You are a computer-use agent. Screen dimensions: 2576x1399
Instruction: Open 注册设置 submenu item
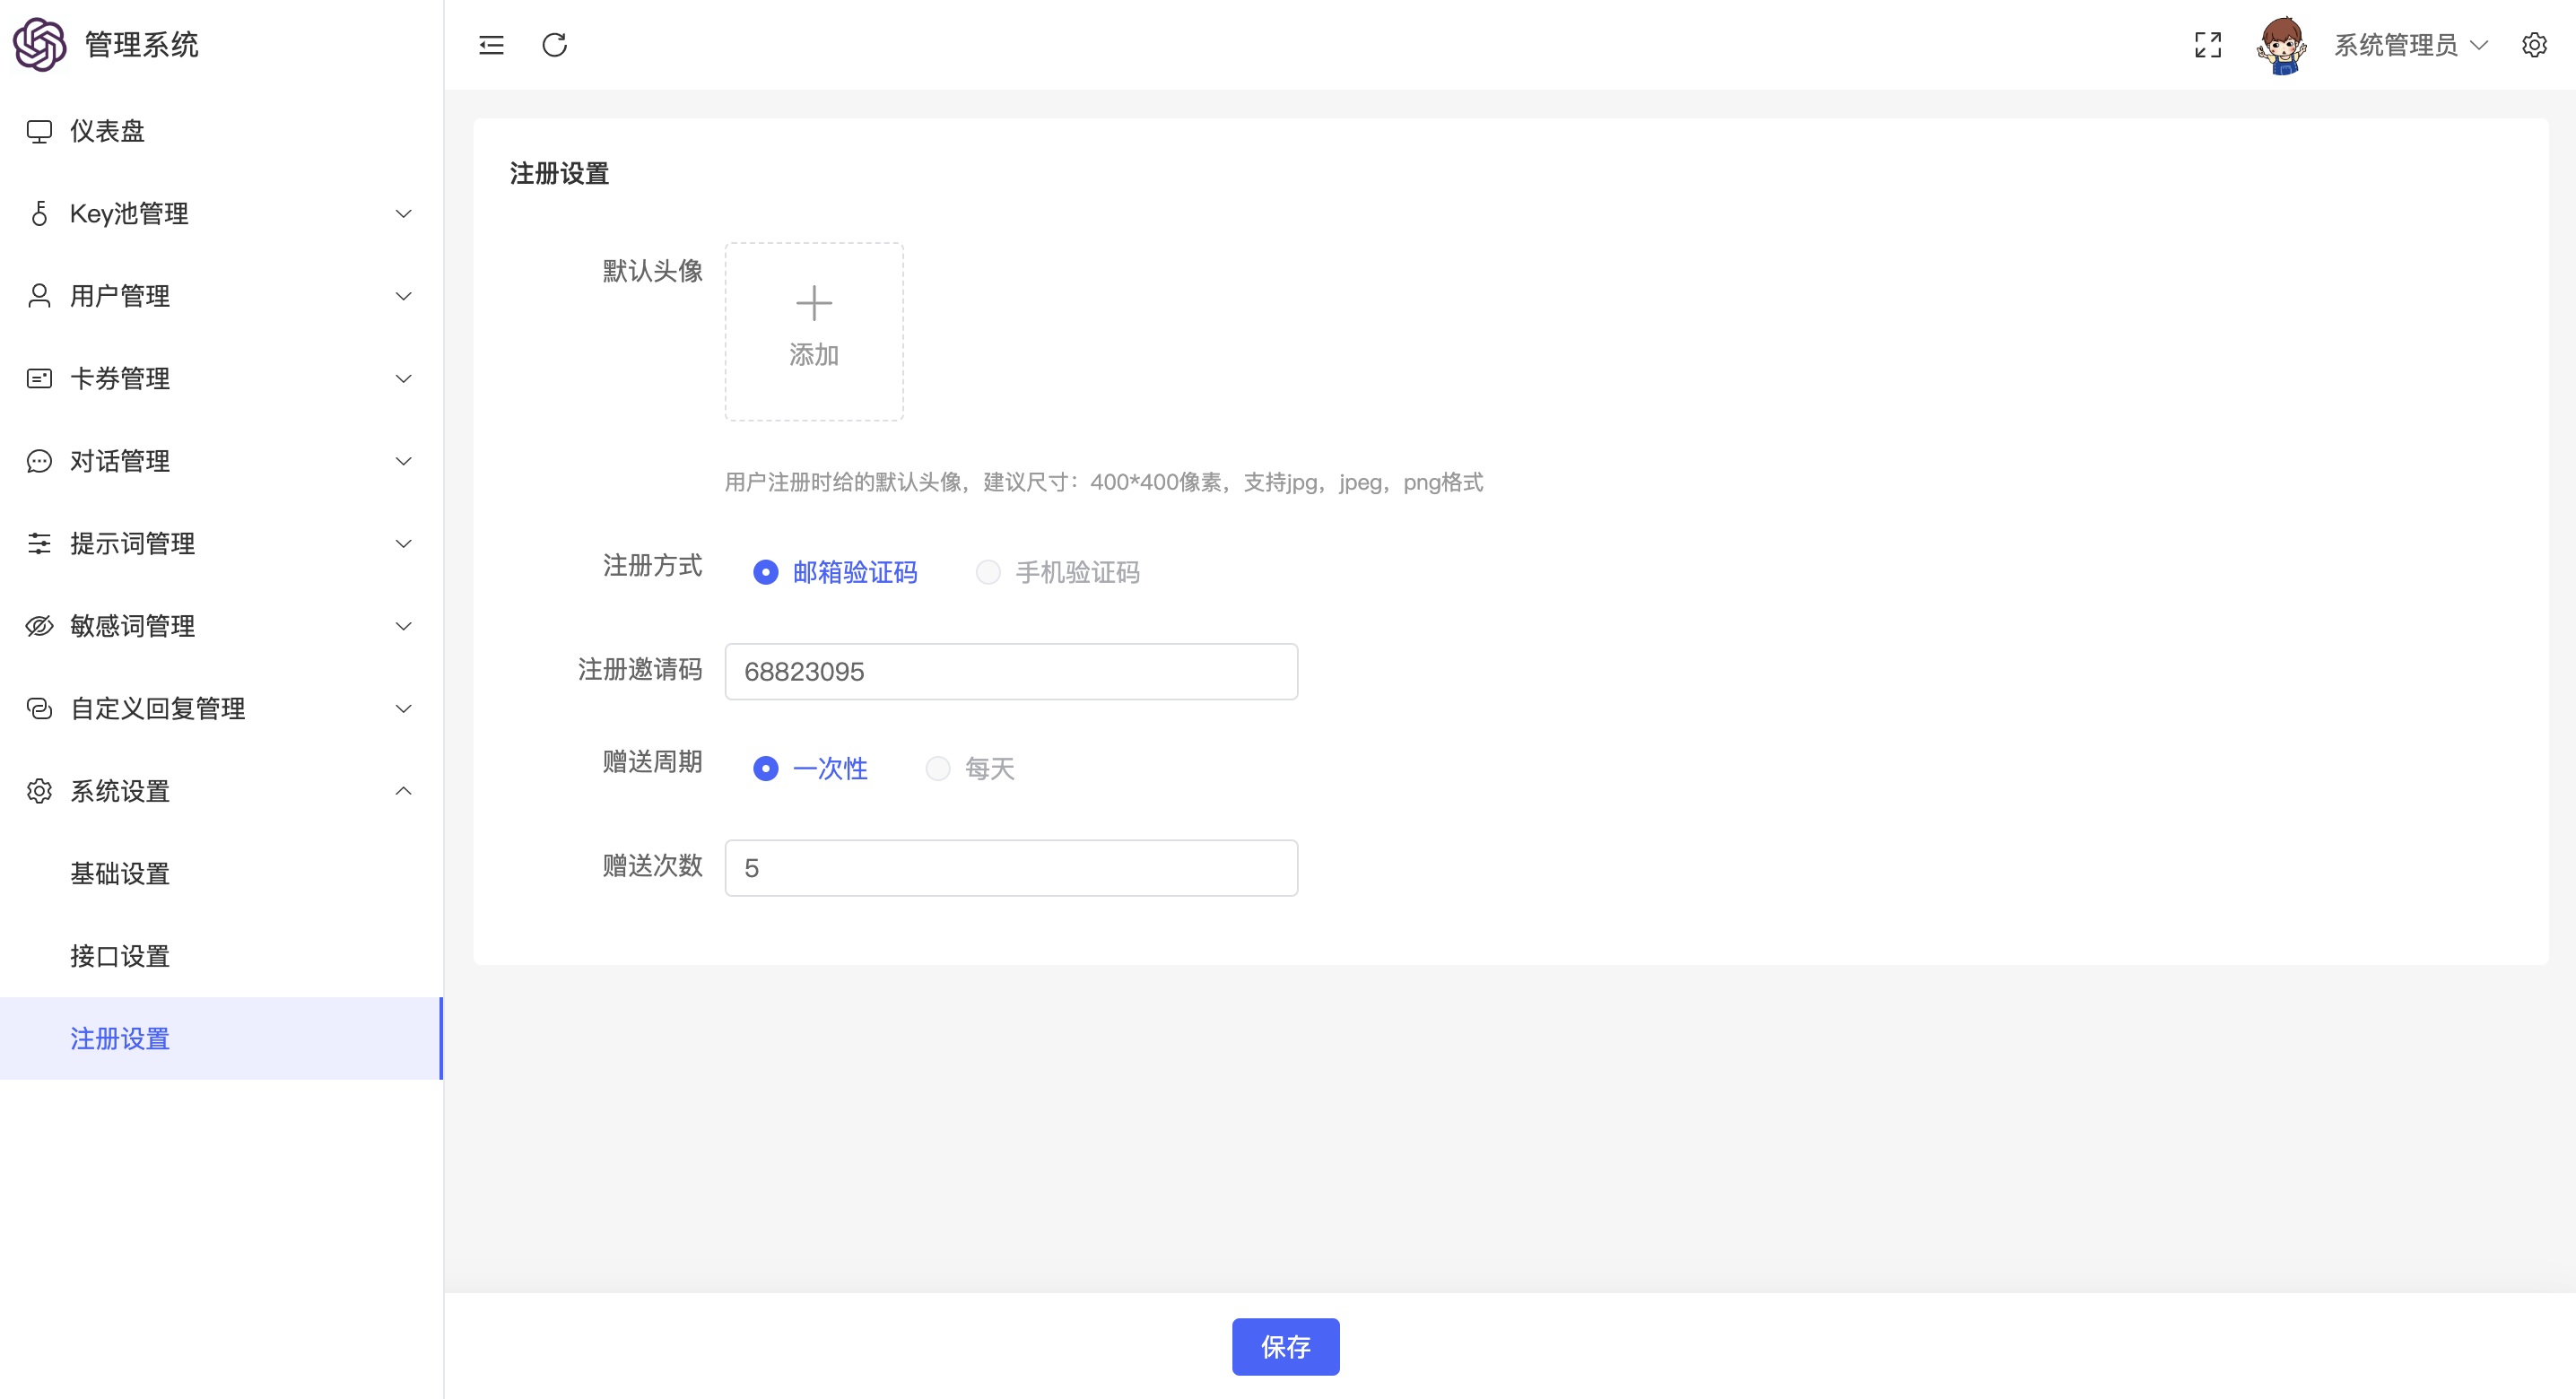221,1038
